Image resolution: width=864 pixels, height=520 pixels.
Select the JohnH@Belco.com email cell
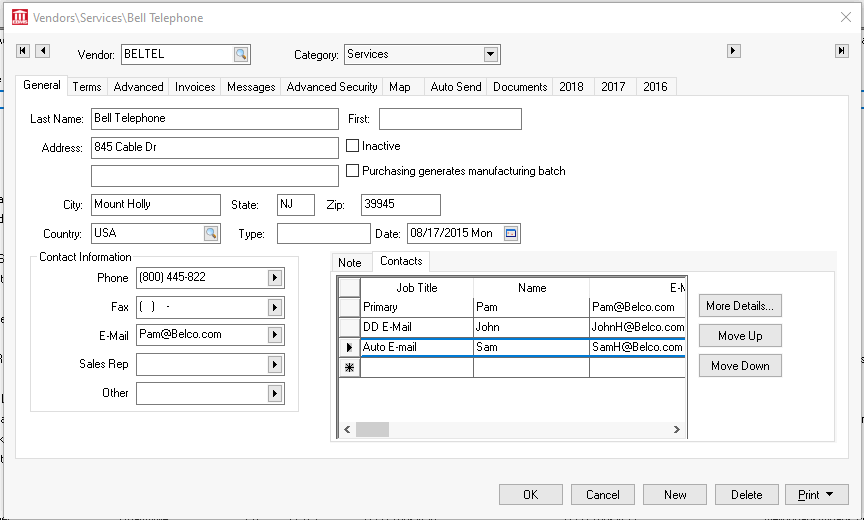(x=638, y=327)
